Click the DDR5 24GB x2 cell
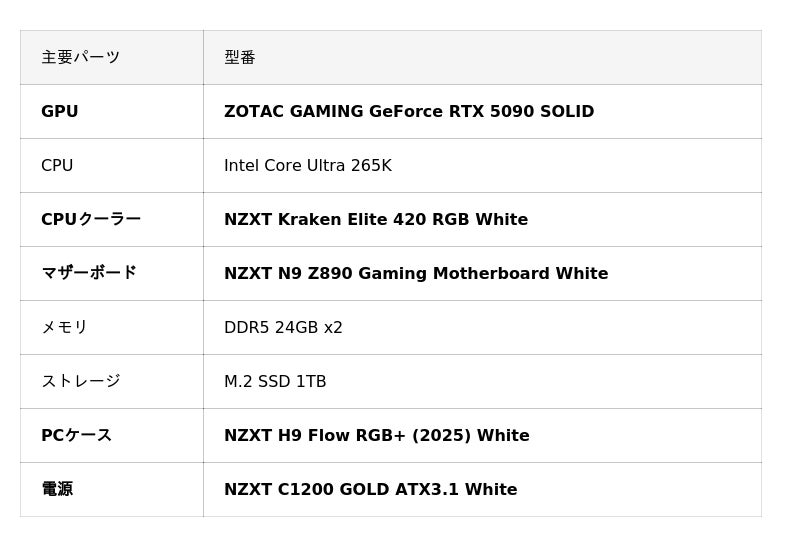 (x=283, y=328)
